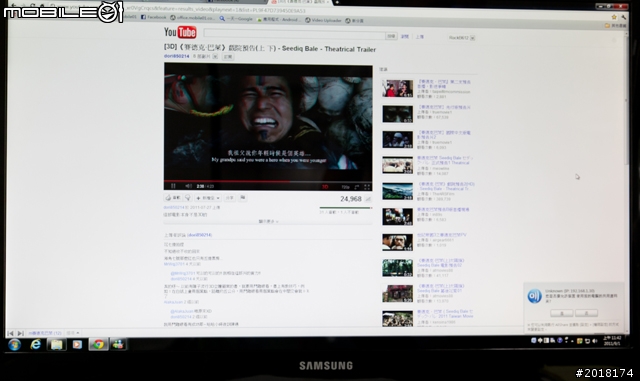The image size is (640, 381).
Task: Click the YouTube search field
Action: pos(294,34)
